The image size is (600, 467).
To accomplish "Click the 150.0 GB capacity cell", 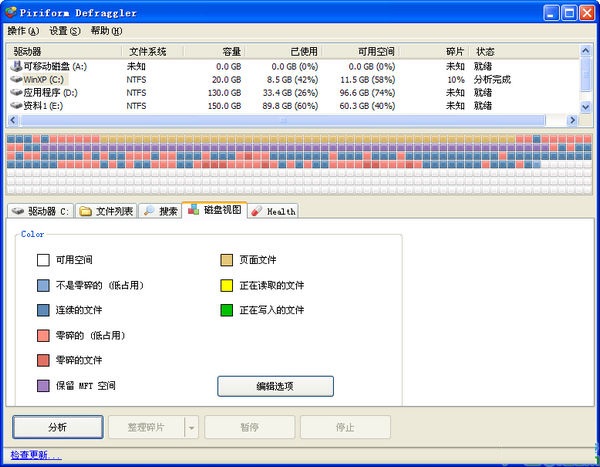I will click(x=225, y=105).
